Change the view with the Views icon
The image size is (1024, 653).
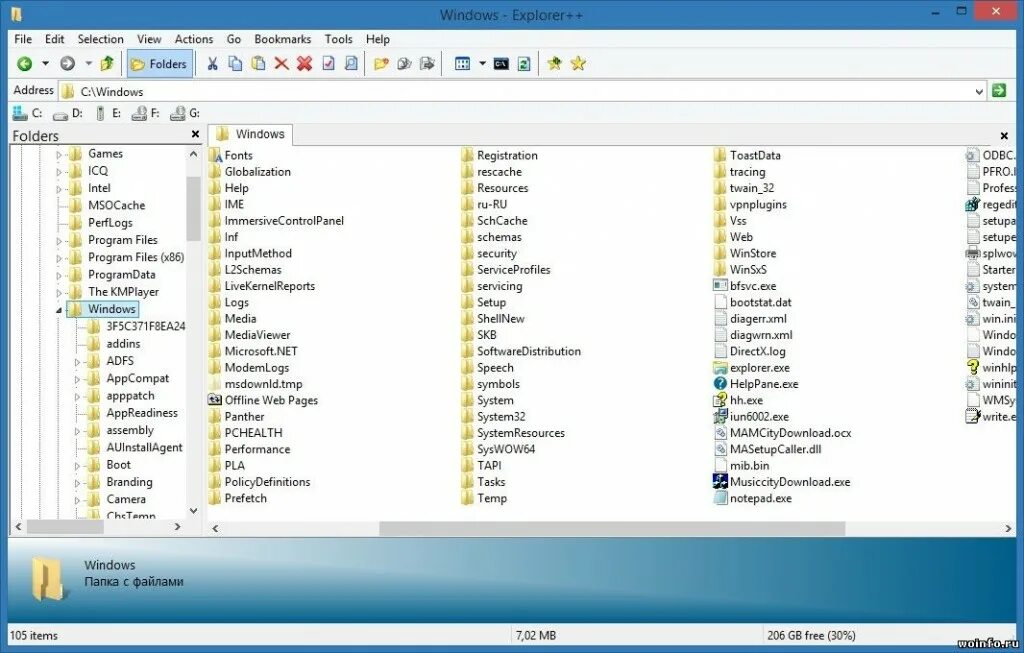(462, 63)
